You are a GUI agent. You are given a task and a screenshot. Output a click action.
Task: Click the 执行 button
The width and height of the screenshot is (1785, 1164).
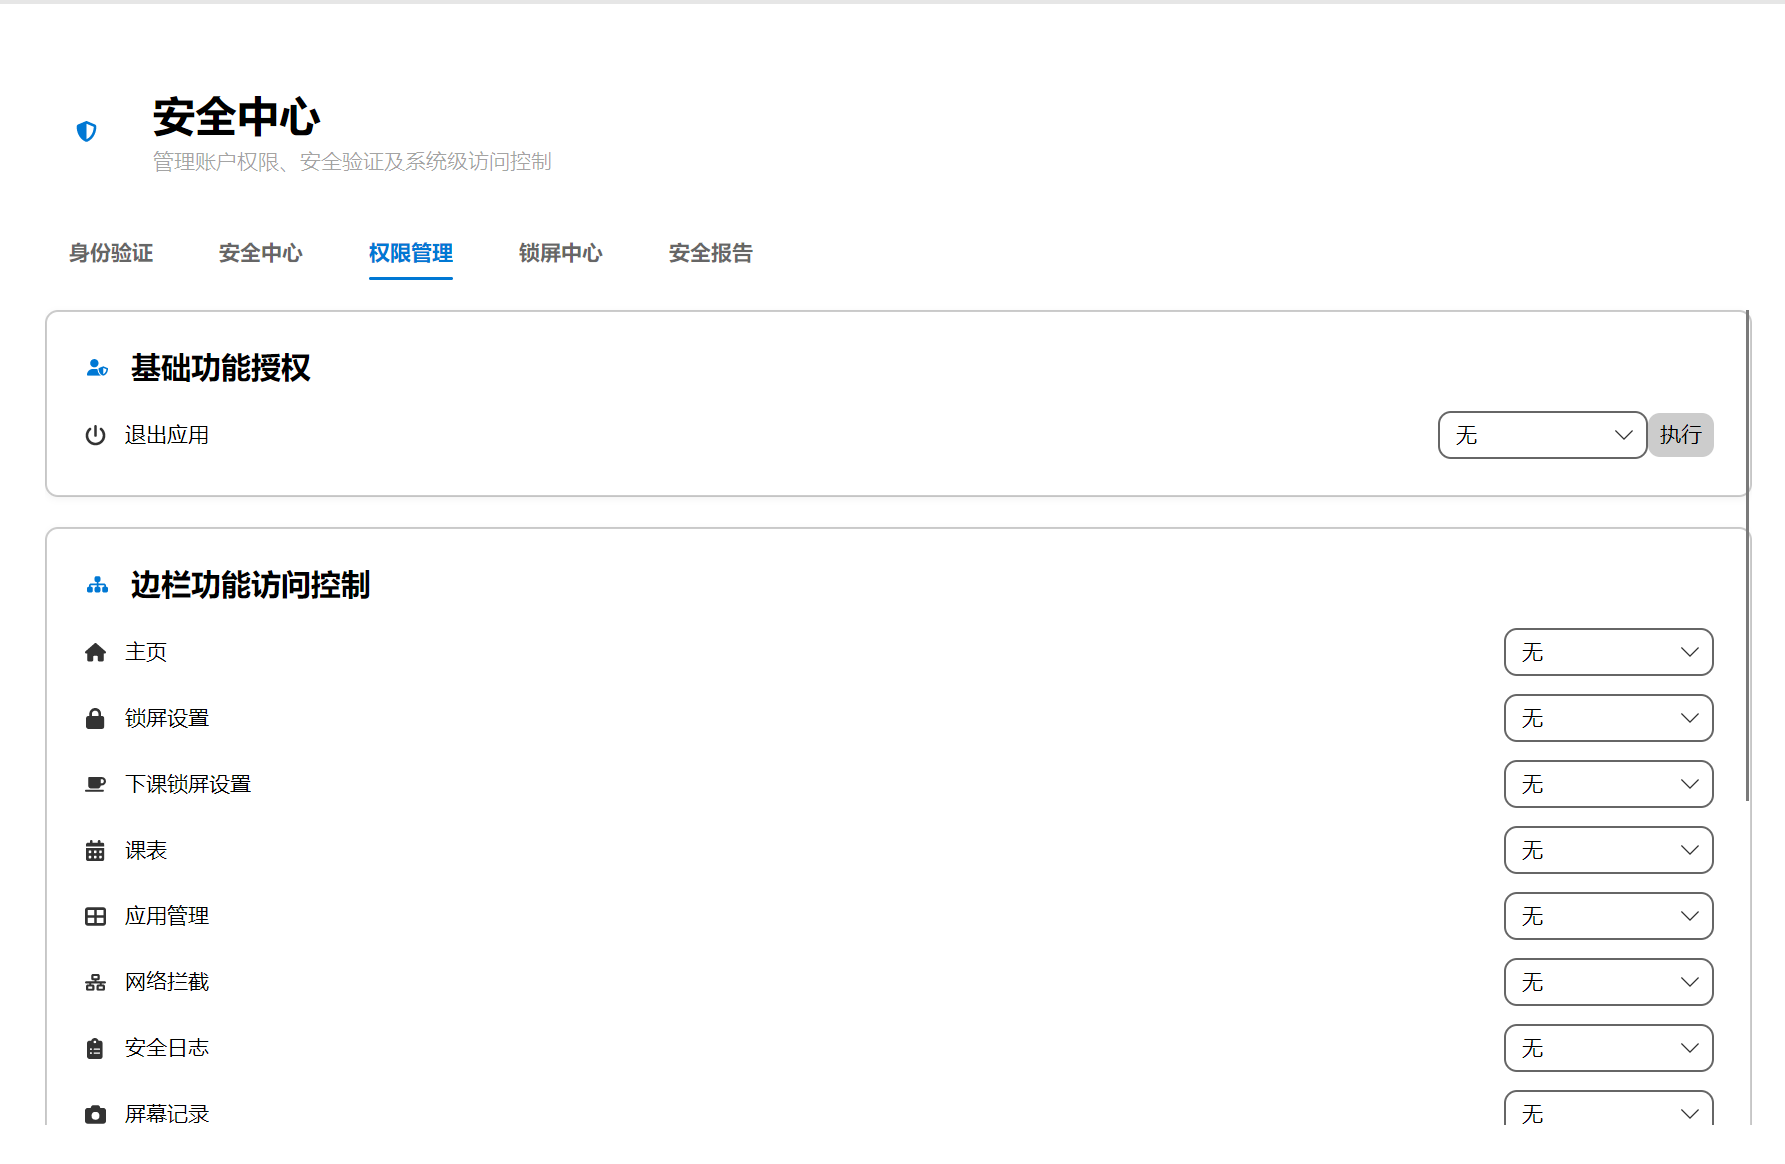click(1681, 435)
